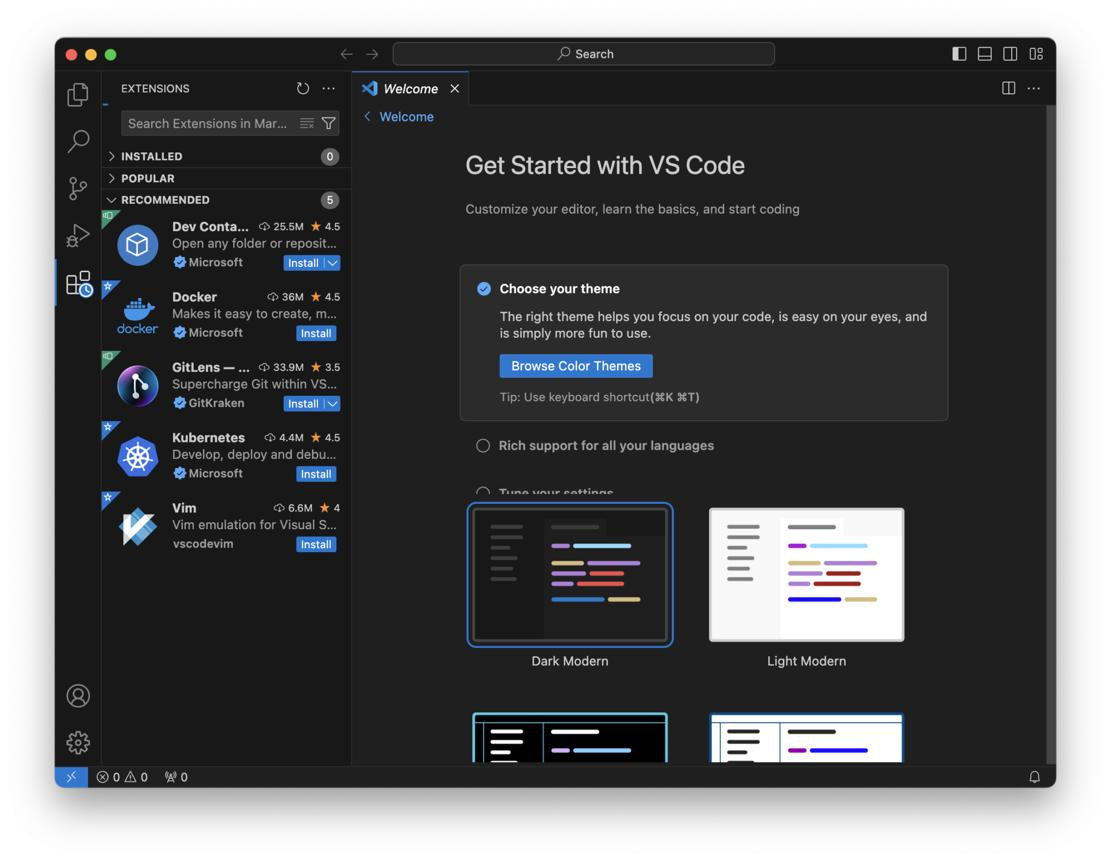Screen dimensions: 1111x860
Task: Choose the dark high contrast theme preview
Action: coord(570,737)
